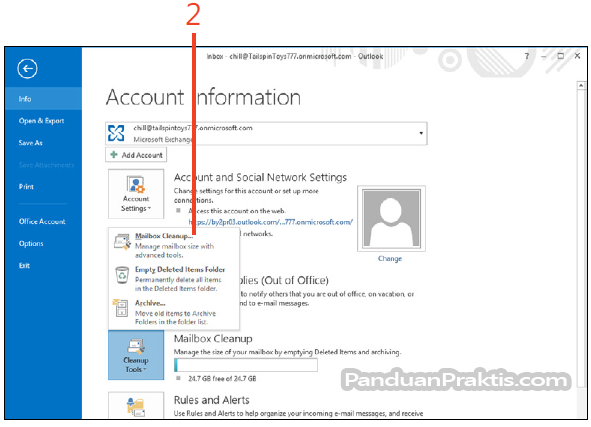Click the back arrow circle icon
The width and height of the screenshot is (591, 427).
pyautogui.click(x=27, y=69)
